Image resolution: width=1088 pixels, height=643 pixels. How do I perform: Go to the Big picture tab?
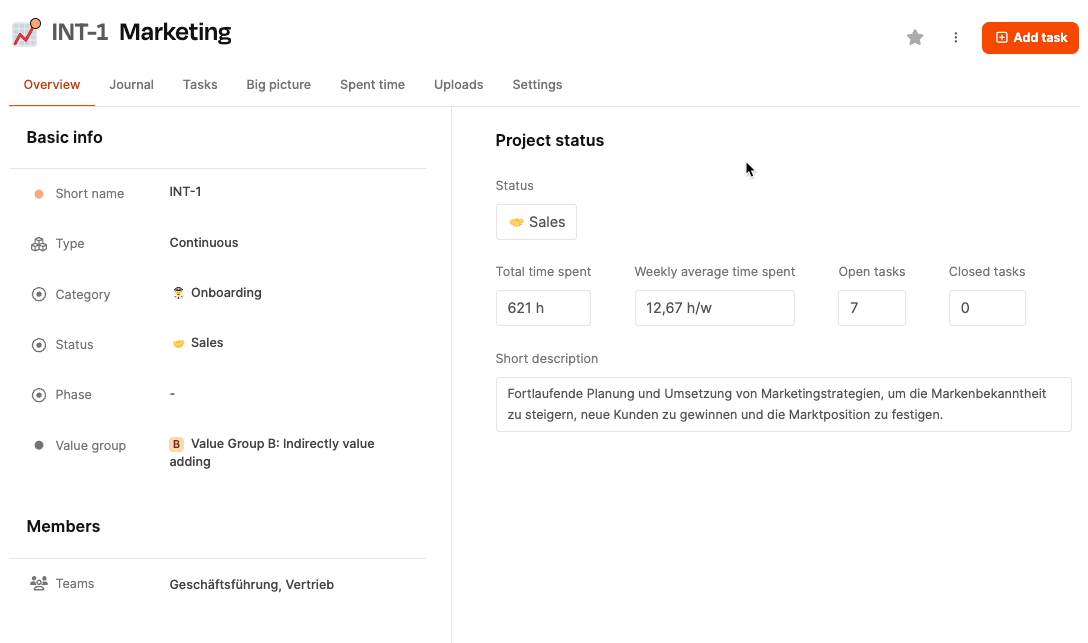(x=278, y=85)
